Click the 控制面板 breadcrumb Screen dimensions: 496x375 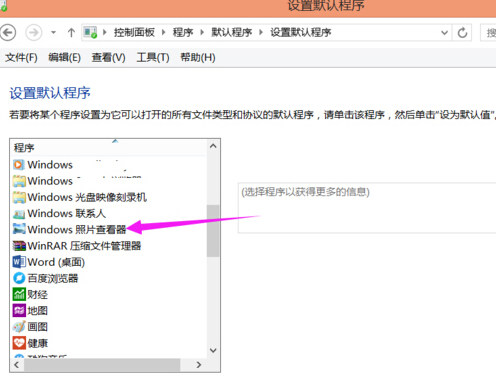[x=134, y=32]
